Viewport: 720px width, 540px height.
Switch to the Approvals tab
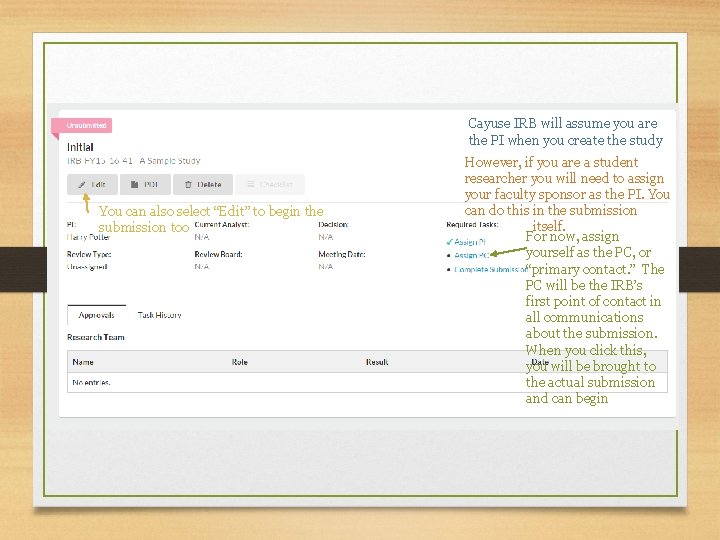(x=96, y=315)
